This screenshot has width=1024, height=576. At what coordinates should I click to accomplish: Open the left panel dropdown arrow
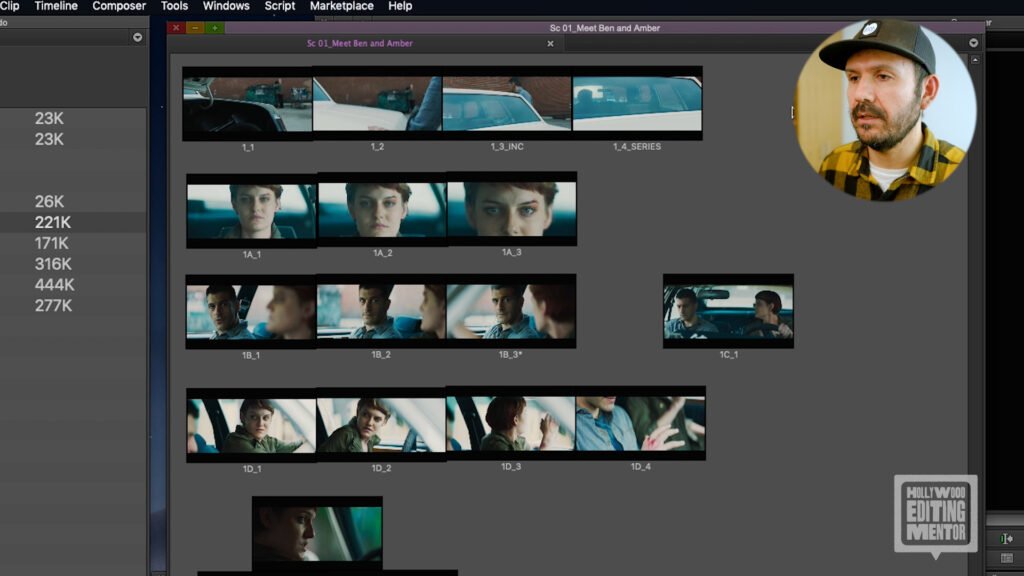pos(137,37)
